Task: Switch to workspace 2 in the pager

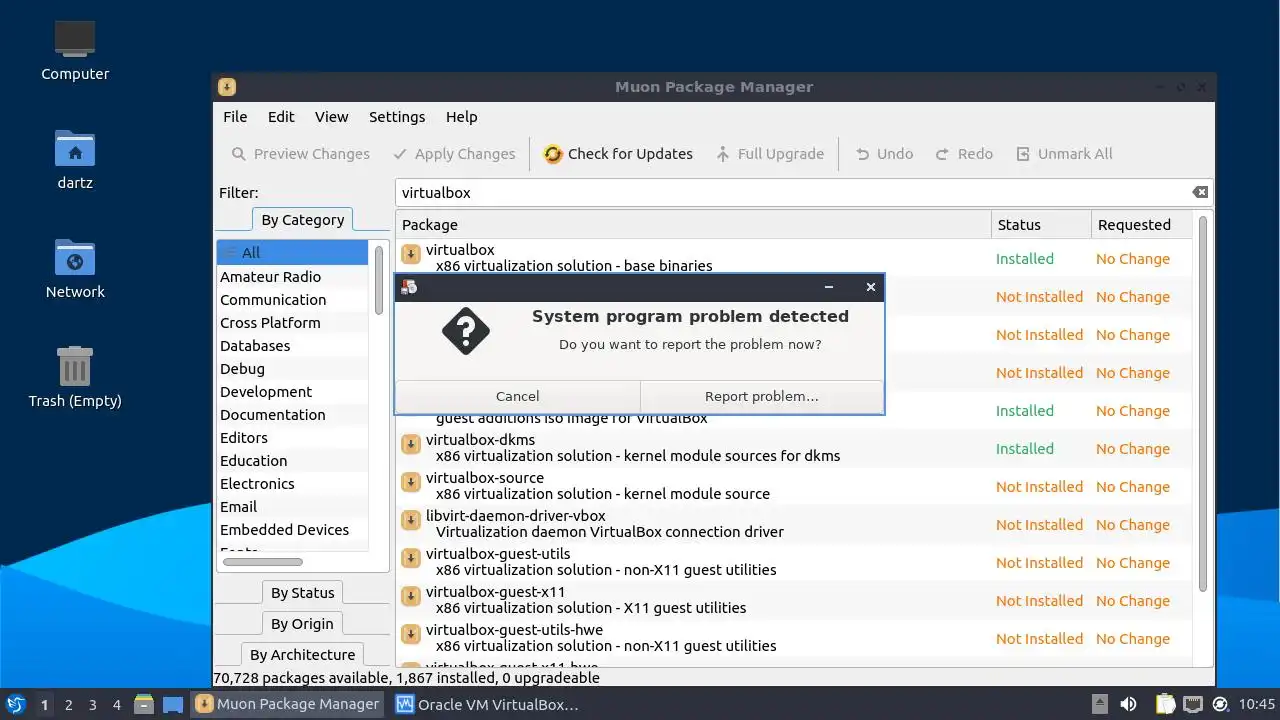Action: pos(68,705)
